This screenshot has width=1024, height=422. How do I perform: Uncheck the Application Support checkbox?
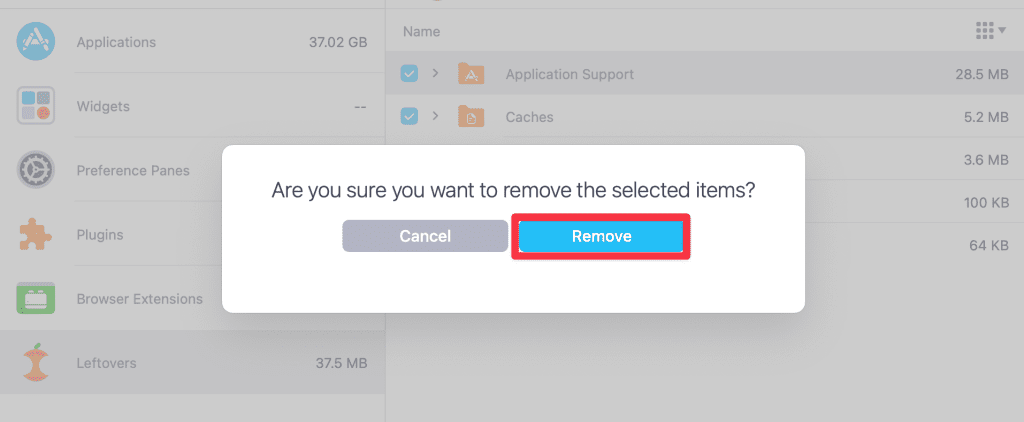tap(409, 74)
